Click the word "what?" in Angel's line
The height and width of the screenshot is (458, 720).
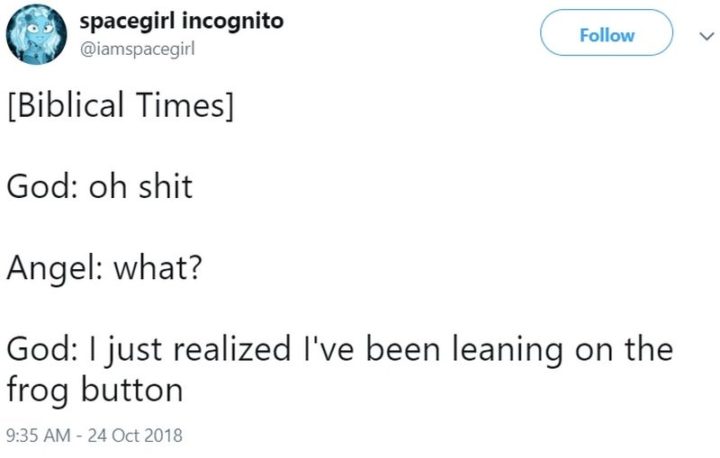tap(153, 268)
